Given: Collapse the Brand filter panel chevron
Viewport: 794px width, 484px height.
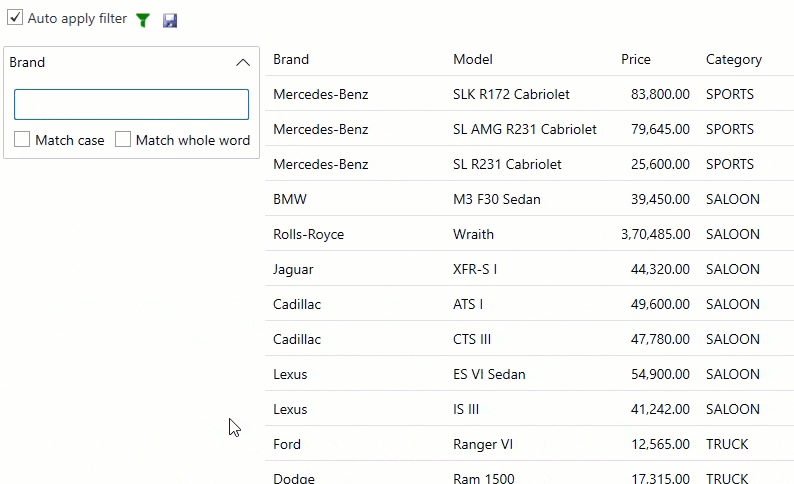Looking at the screenshot, I should 243,62.
